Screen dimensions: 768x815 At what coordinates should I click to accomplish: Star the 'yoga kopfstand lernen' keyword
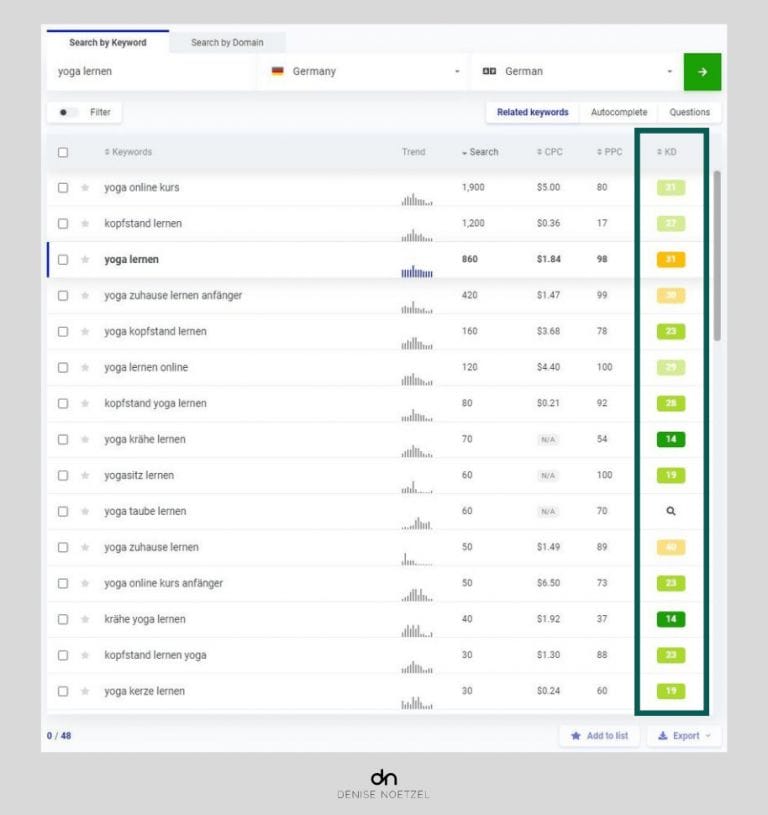tap(85, 332)
